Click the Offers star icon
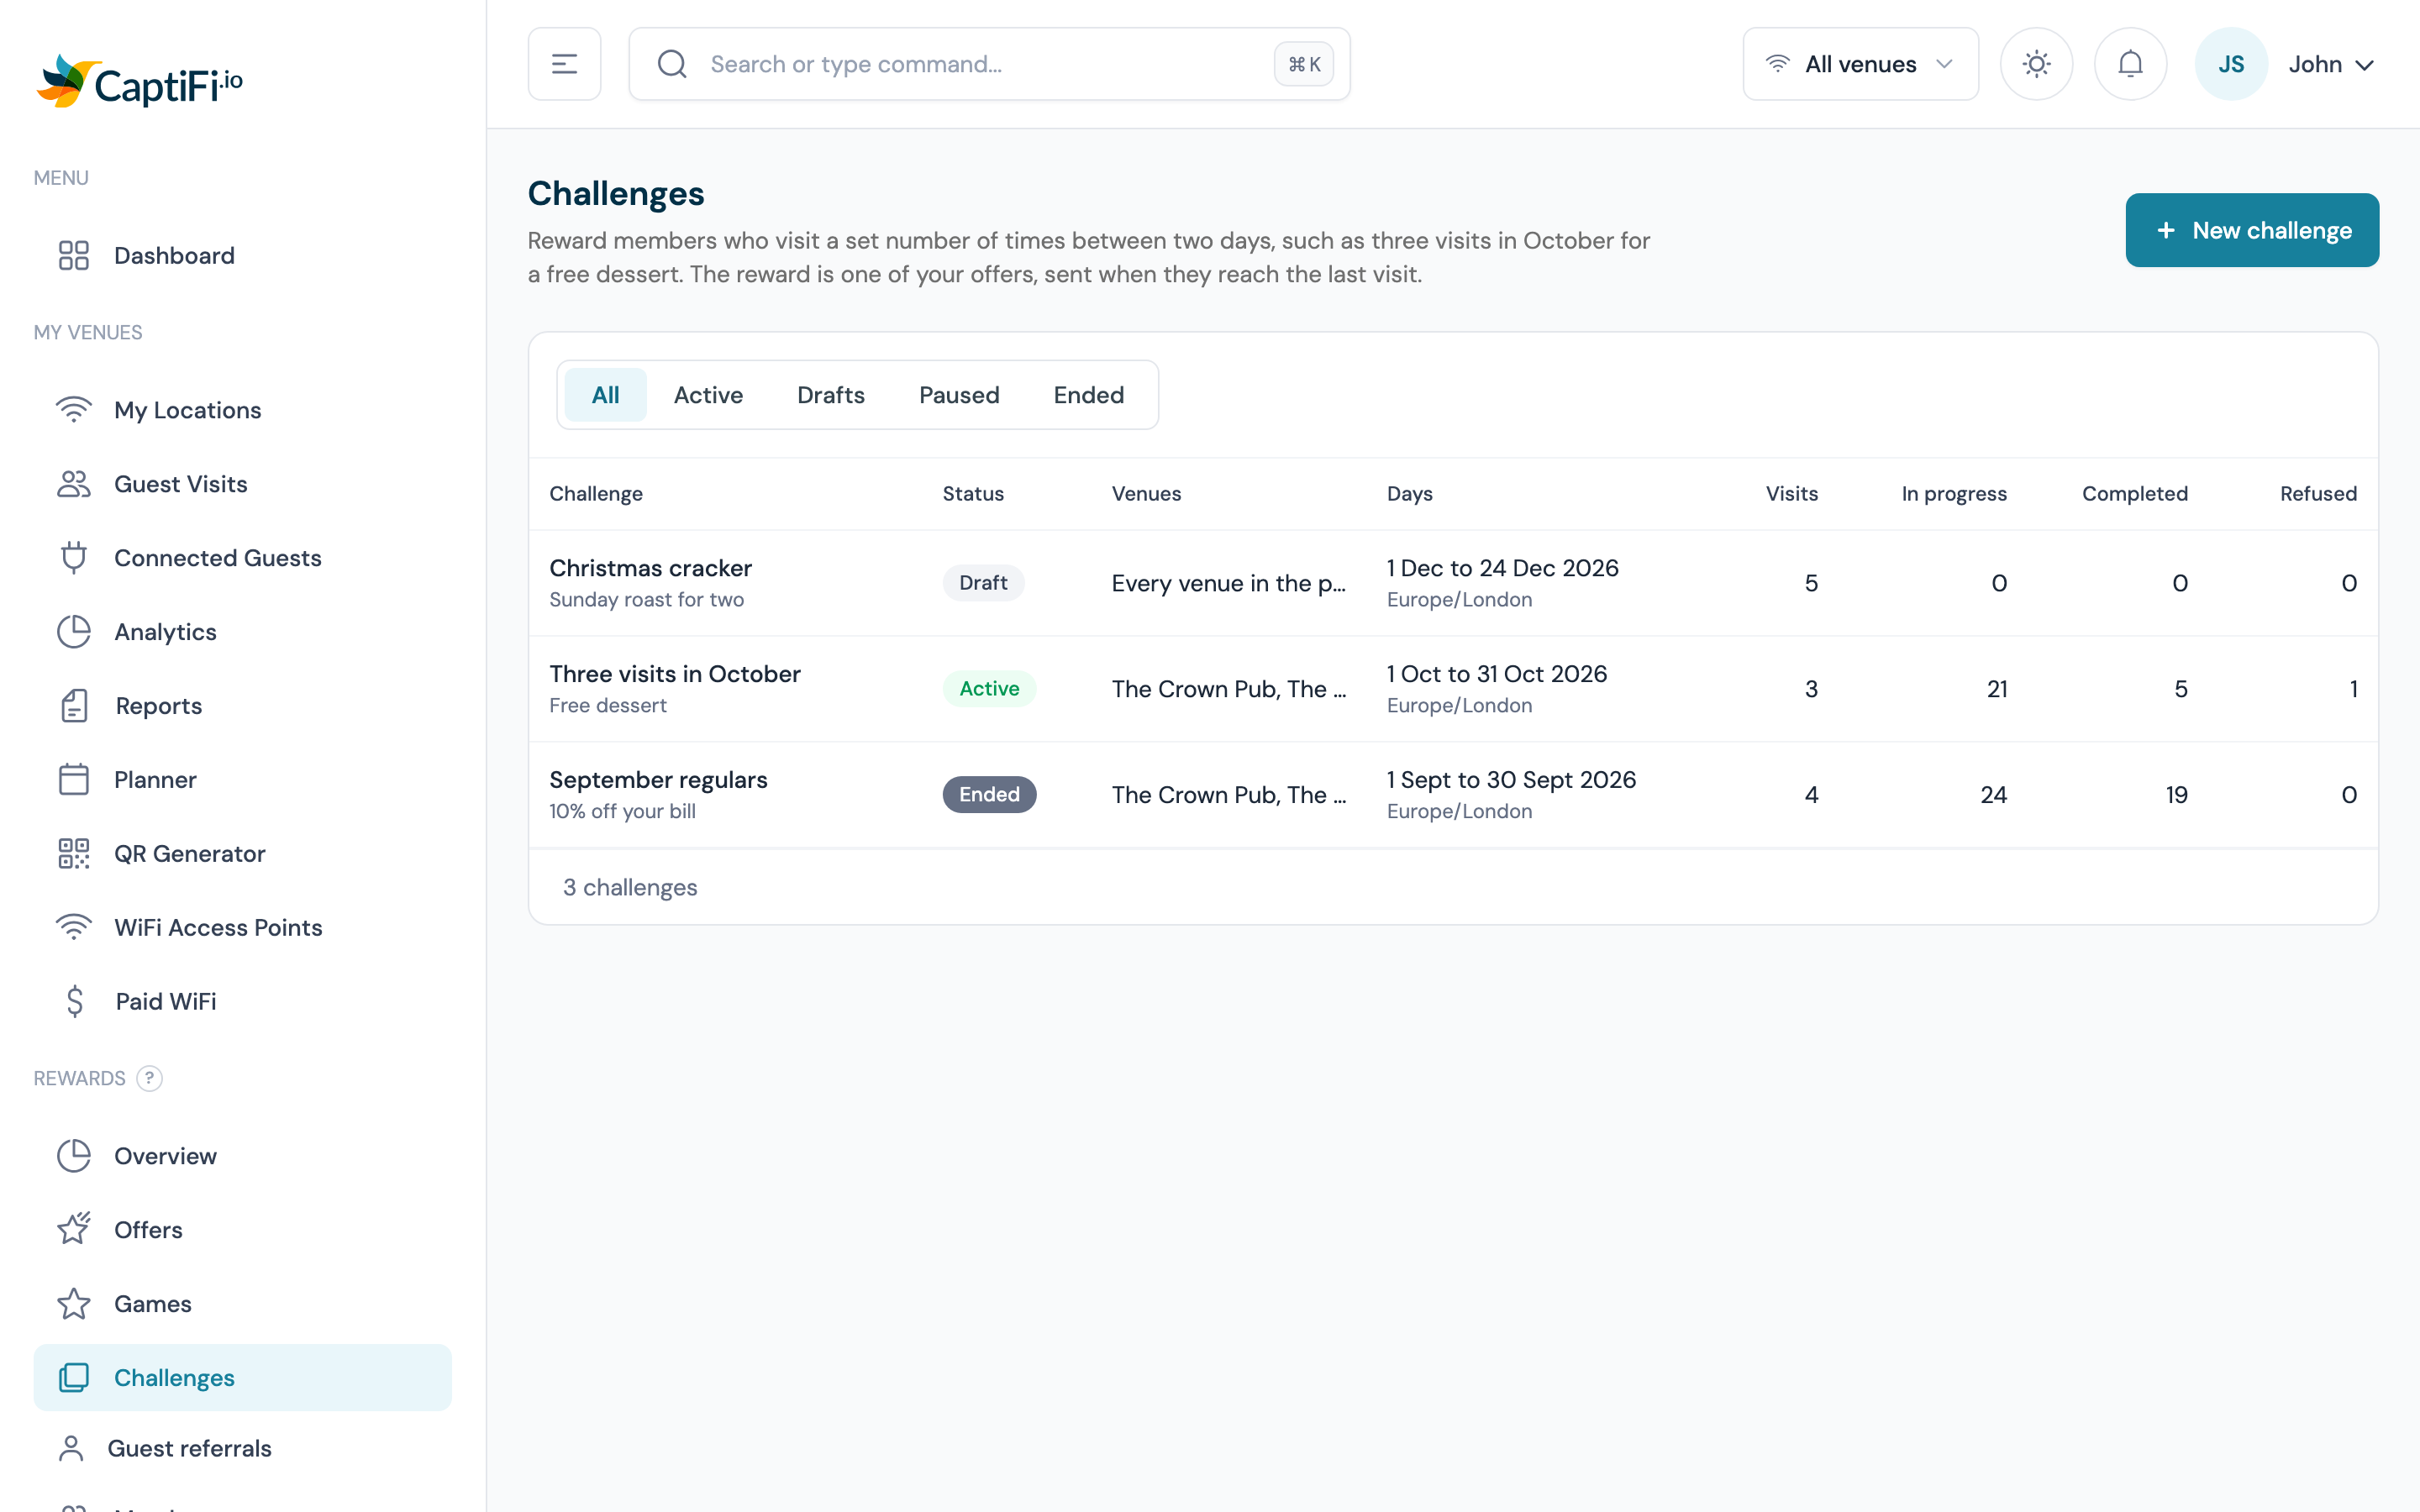This screenshot has height=1512, width=2420. [x=74, y=1229]
